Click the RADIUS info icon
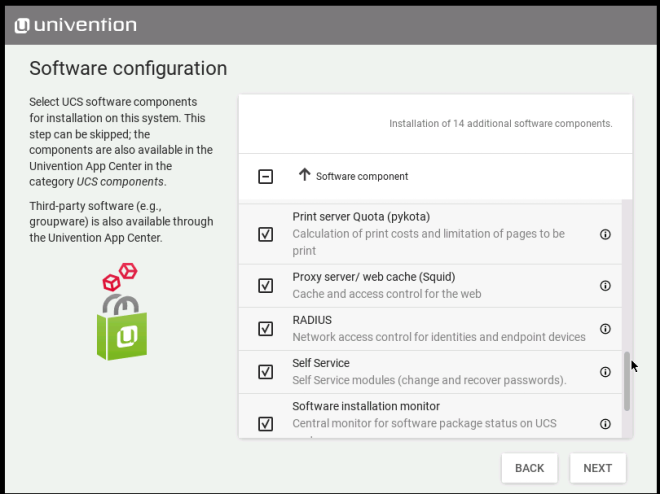The width and height of the screenshot is (660, 494). coord(605,329)
